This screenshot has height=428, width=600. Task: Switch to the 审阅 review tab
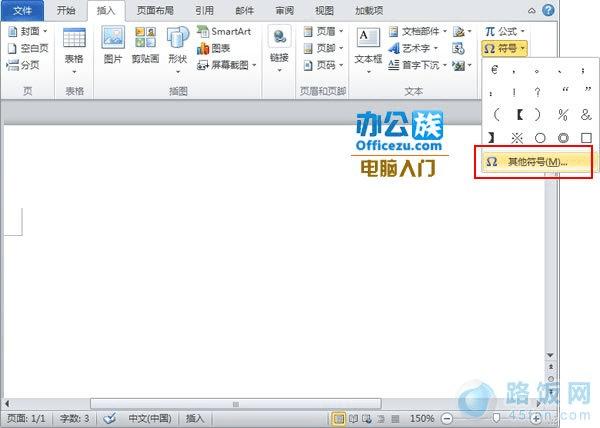(285, 10)
